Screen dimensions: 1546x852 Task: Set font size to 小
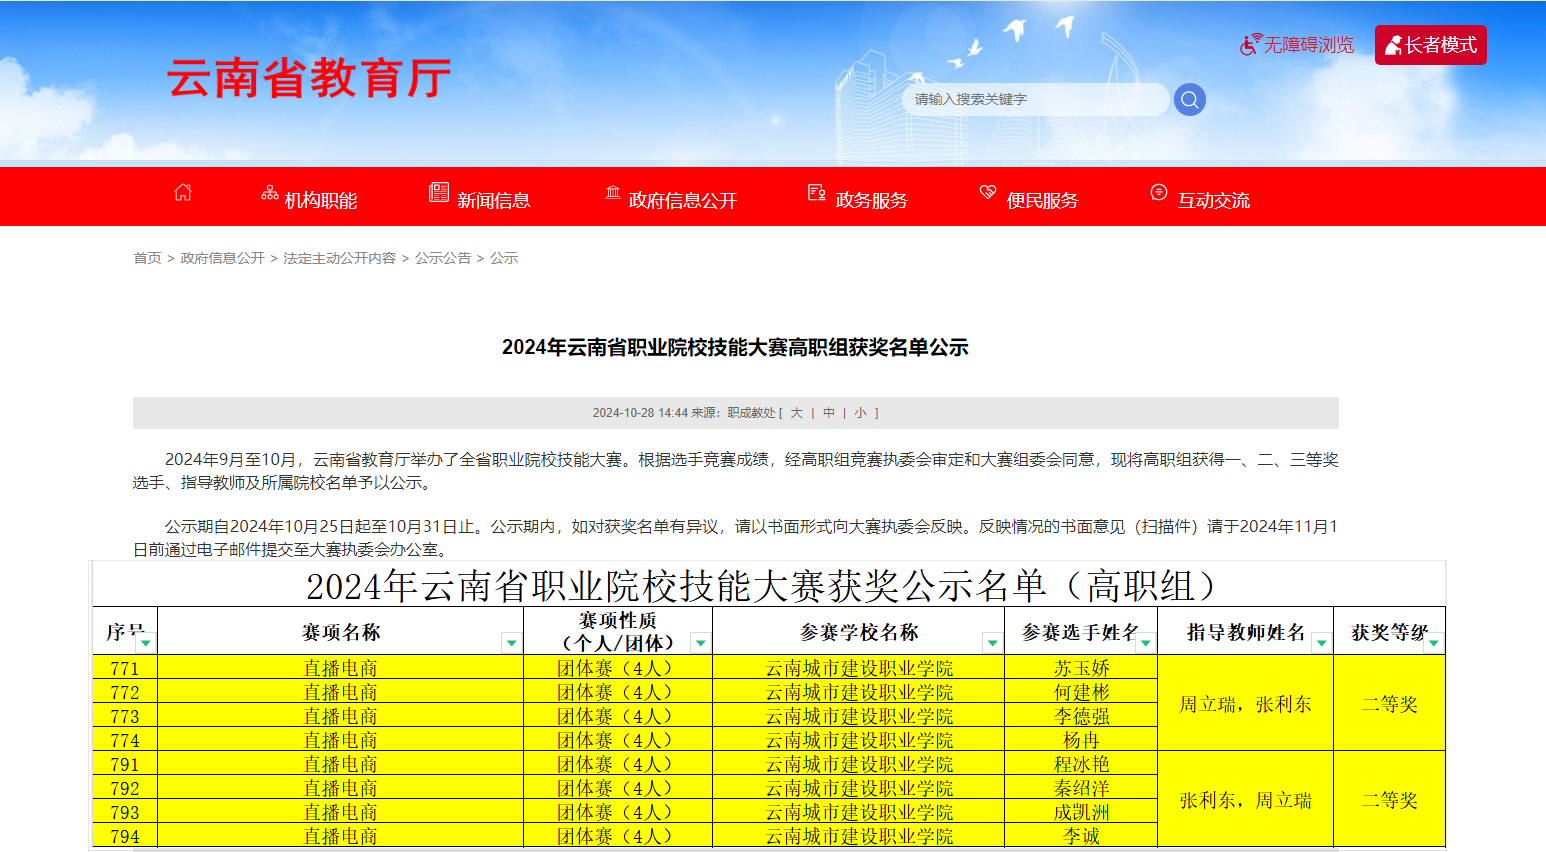pos(861,413)
